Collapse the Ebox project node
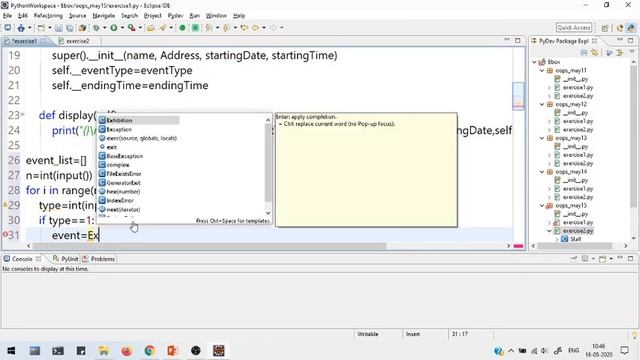Viewport: 640px width, 360px height. tap(534, 62)
